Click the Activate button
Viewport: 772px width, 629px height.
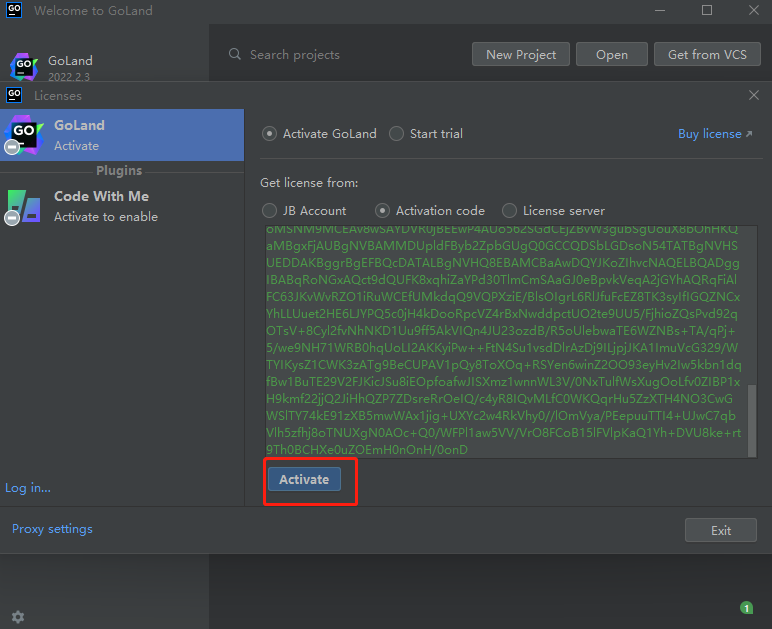[304, 479]
